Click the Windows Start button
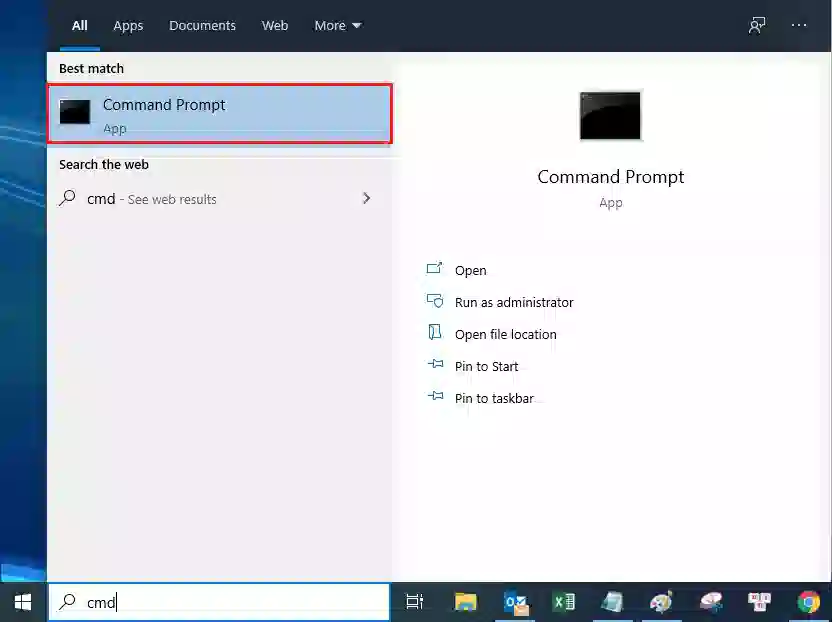 [23, 601]
